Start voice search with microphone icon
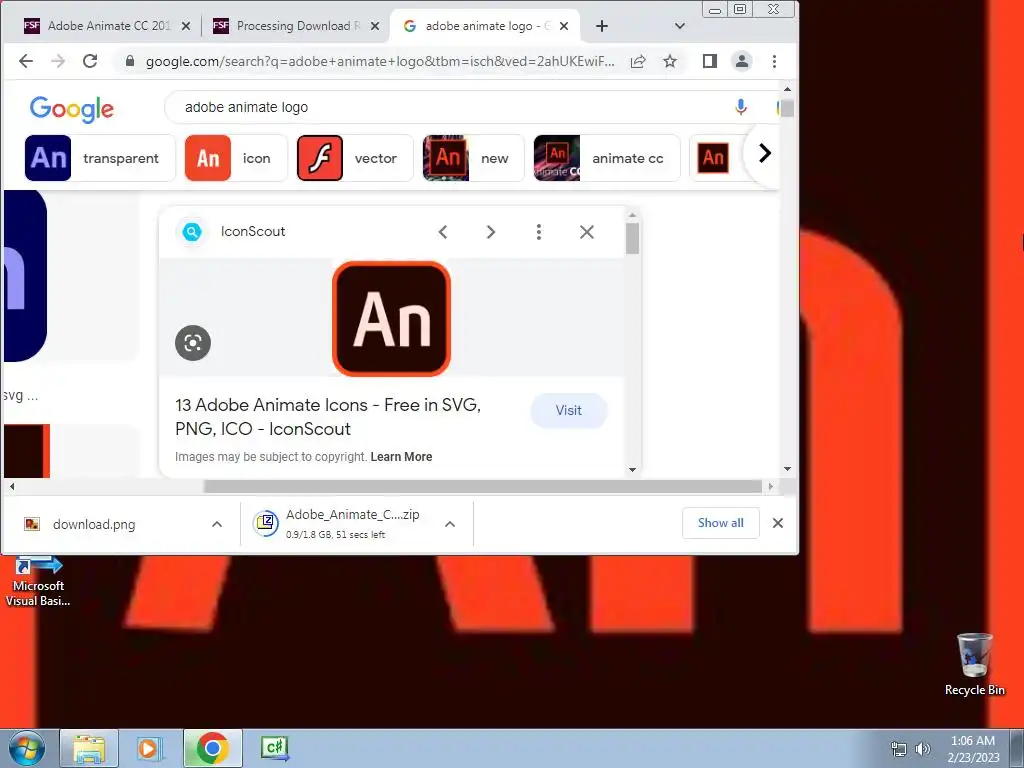1024x768 pixels. coord(741,107)
